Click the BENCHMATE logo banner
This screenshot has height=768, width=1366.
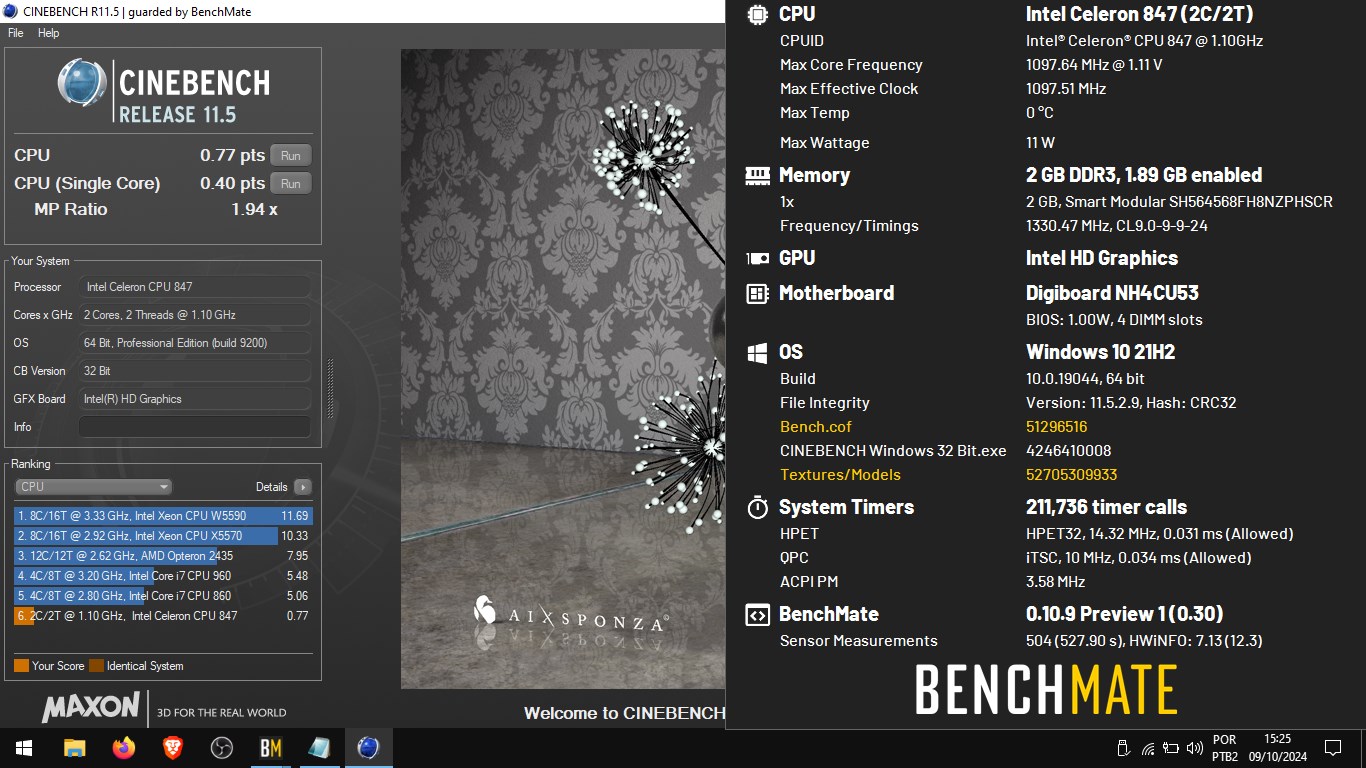(1046, 690)
